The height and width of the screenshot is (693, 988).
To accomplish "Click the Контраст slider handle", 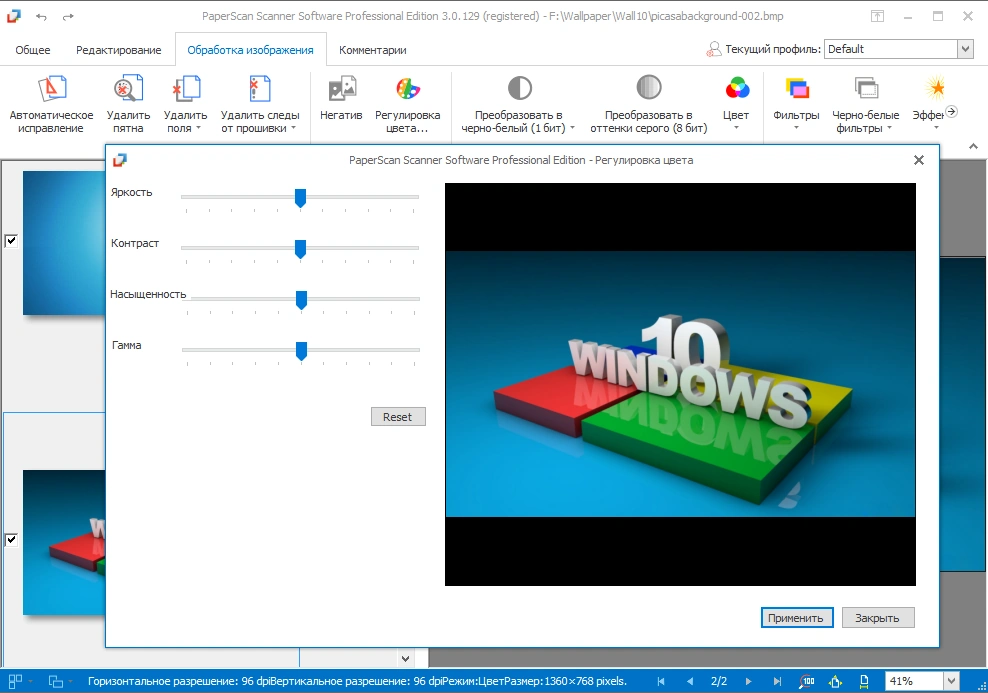I will pos(301,249).
